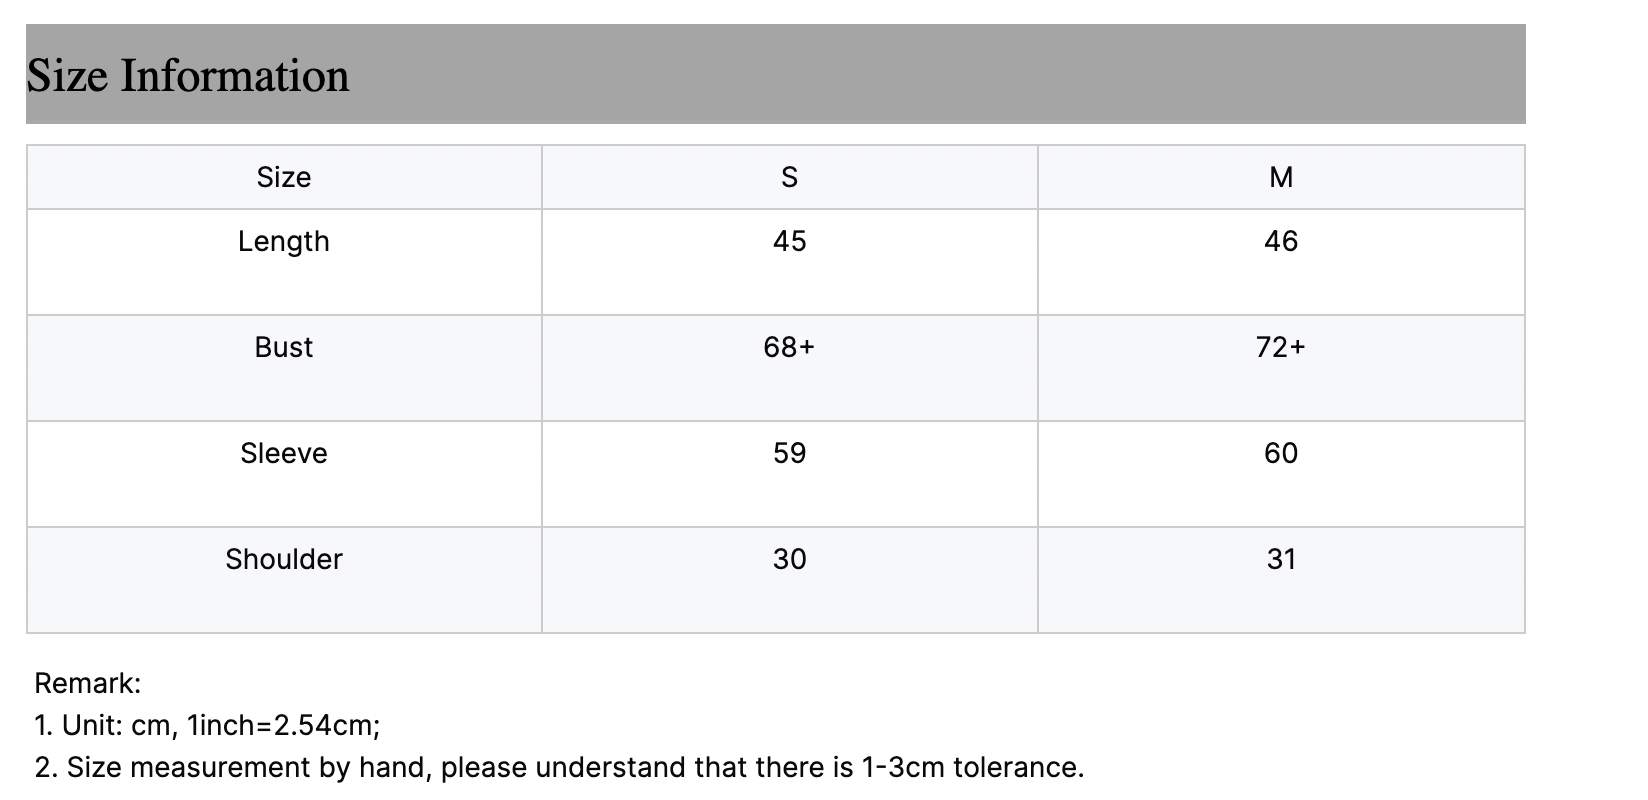Click the S size column header
The image size is (1648, 800).
[789, 177]
